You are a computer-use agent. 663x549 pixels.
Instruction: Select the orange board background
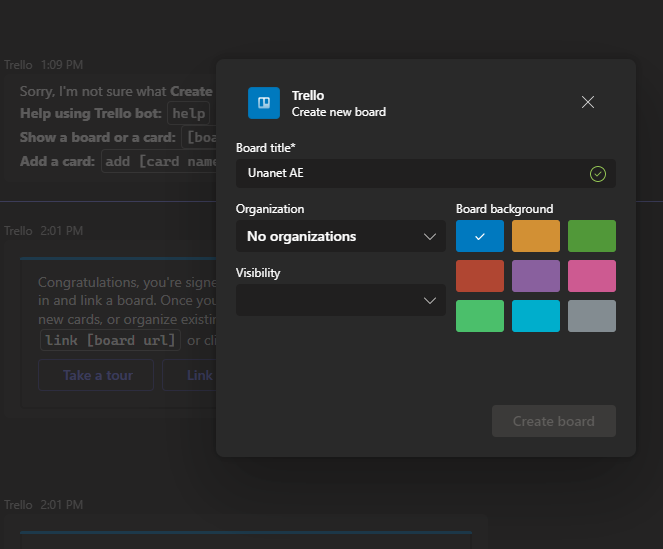(x=536, y=236)
